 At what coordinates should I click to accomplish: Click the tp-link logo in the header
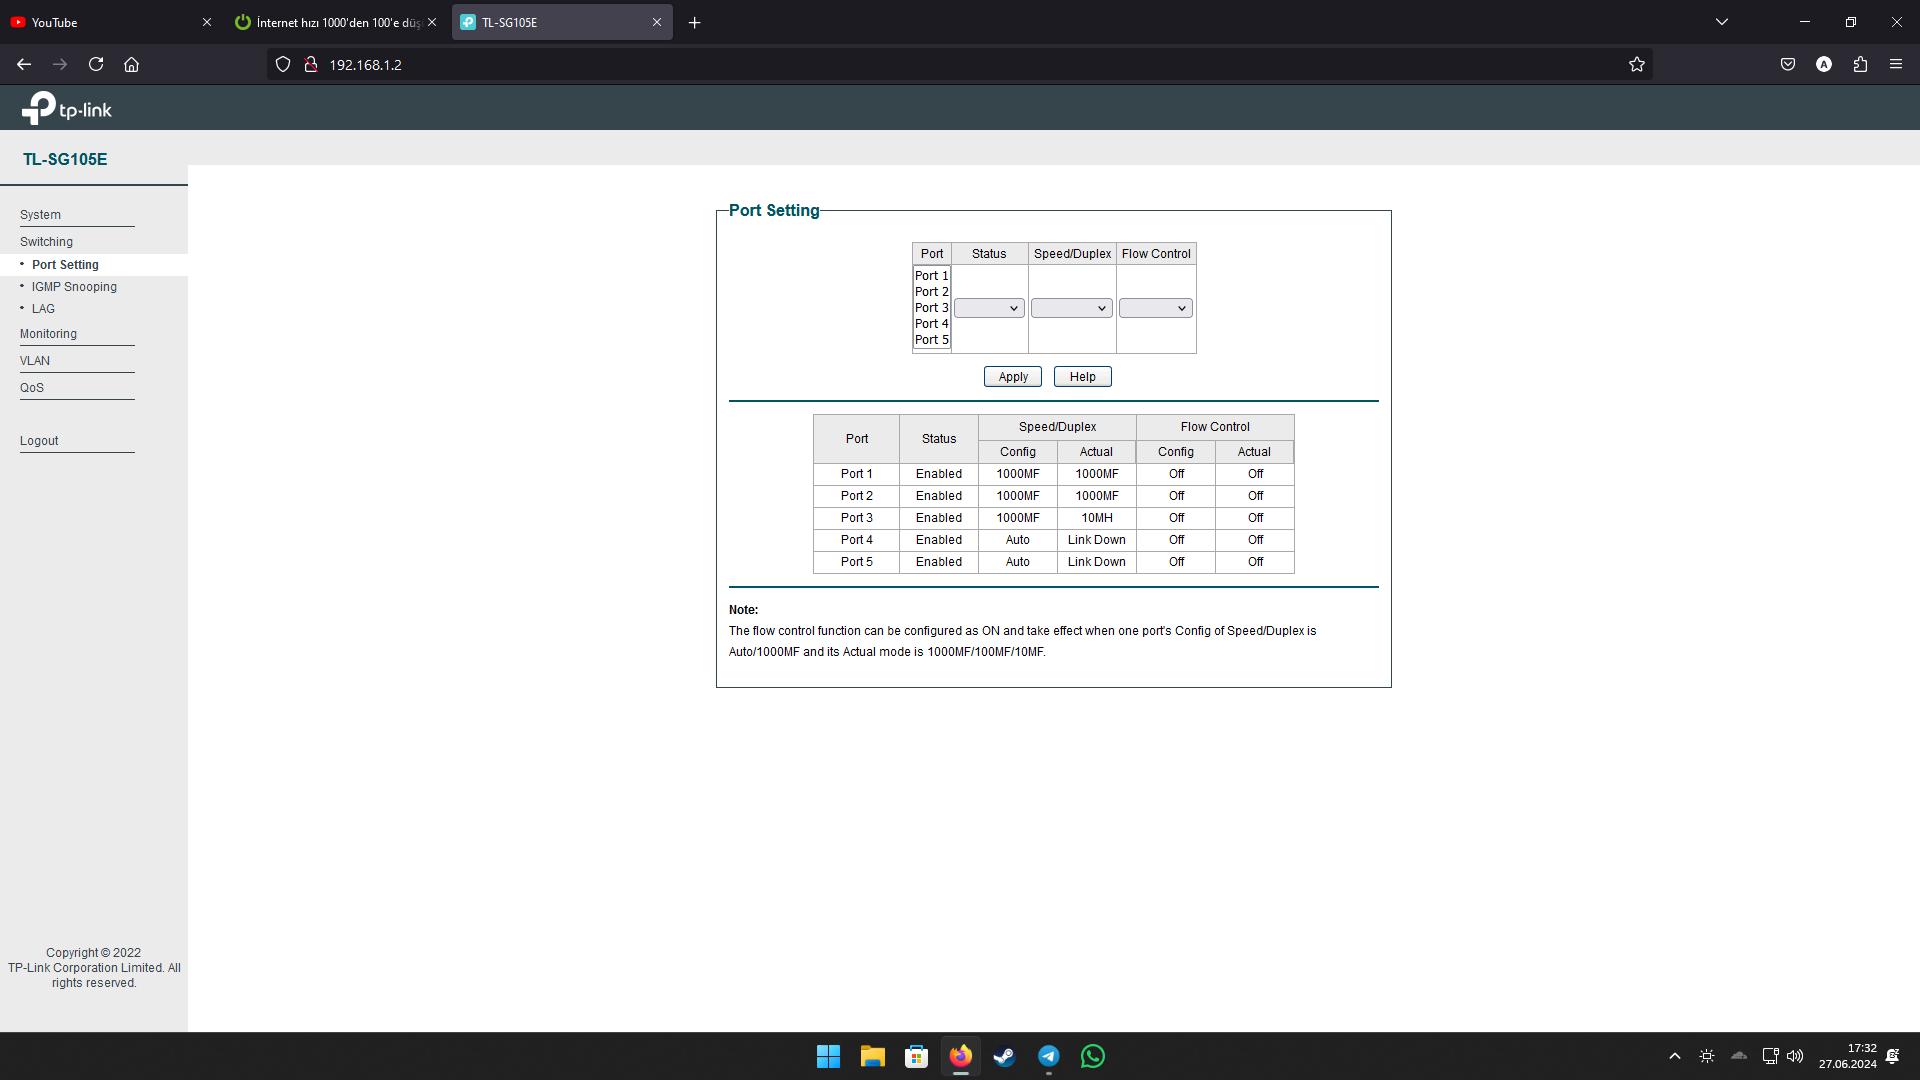tap(67, 108)
